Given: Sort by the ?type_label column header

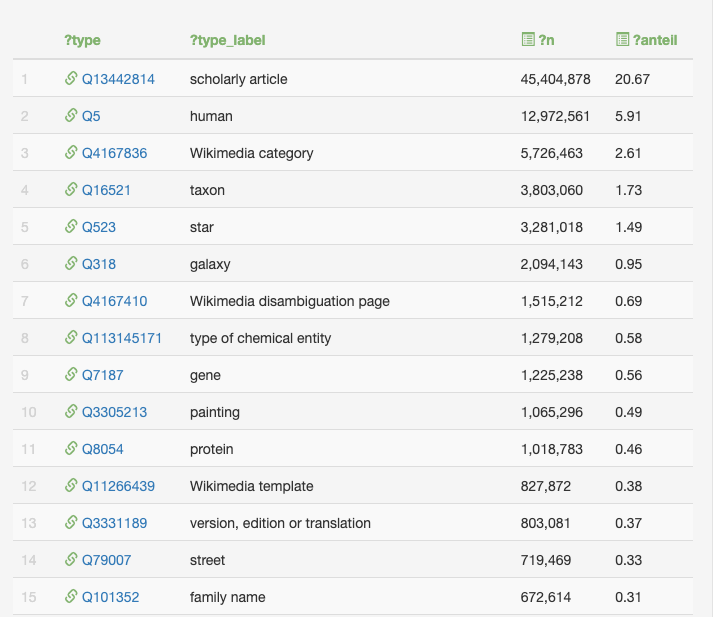Looking at the screenshot, I should [227, 40].
